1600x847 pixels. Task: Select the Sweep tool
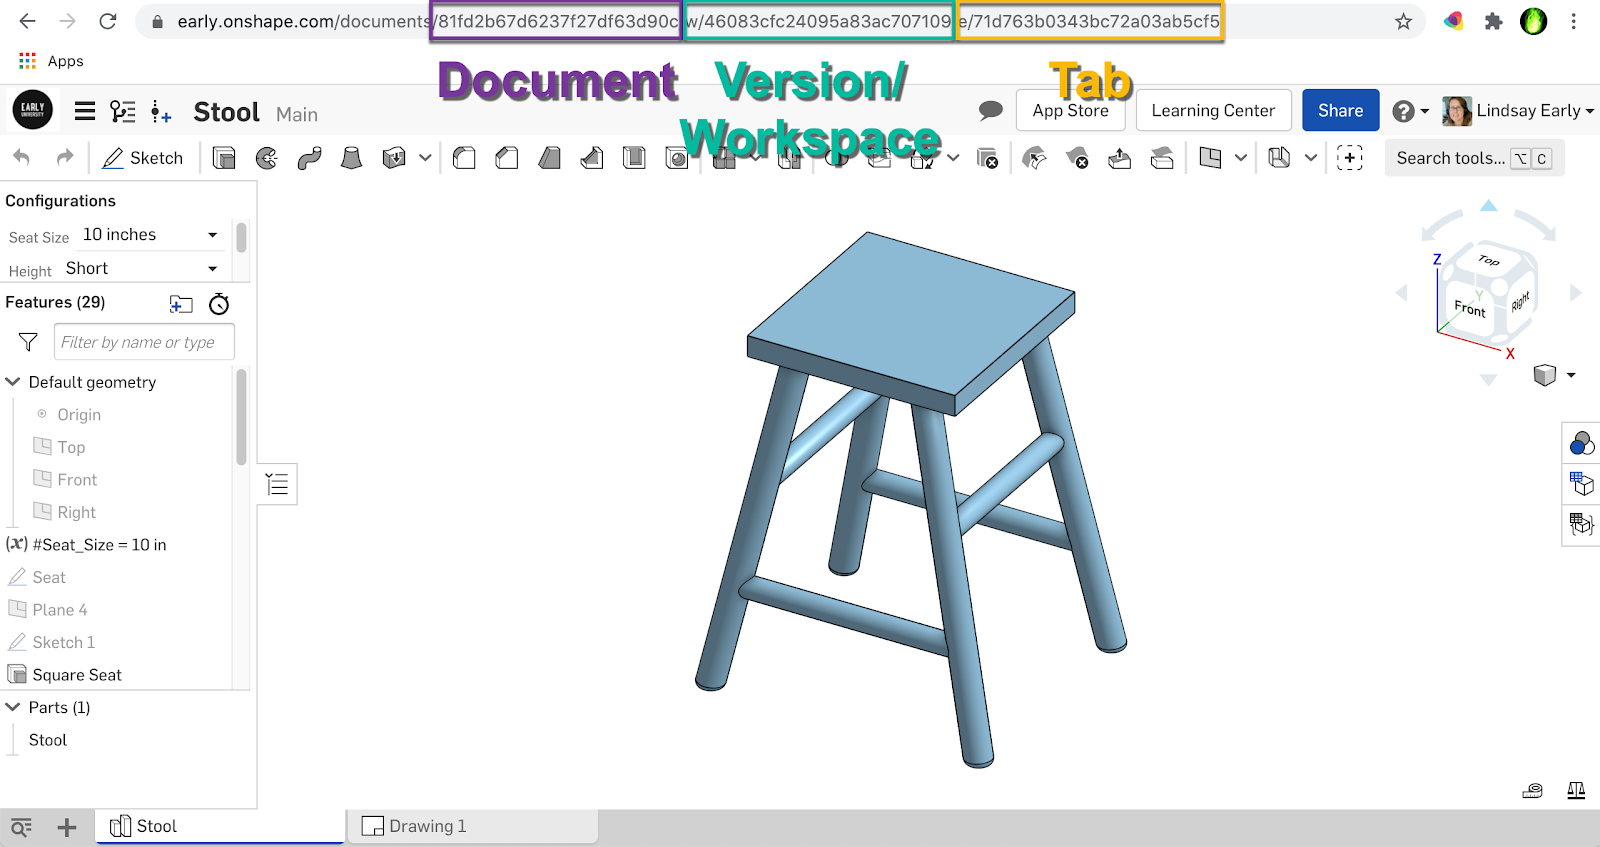click(309, 158)
